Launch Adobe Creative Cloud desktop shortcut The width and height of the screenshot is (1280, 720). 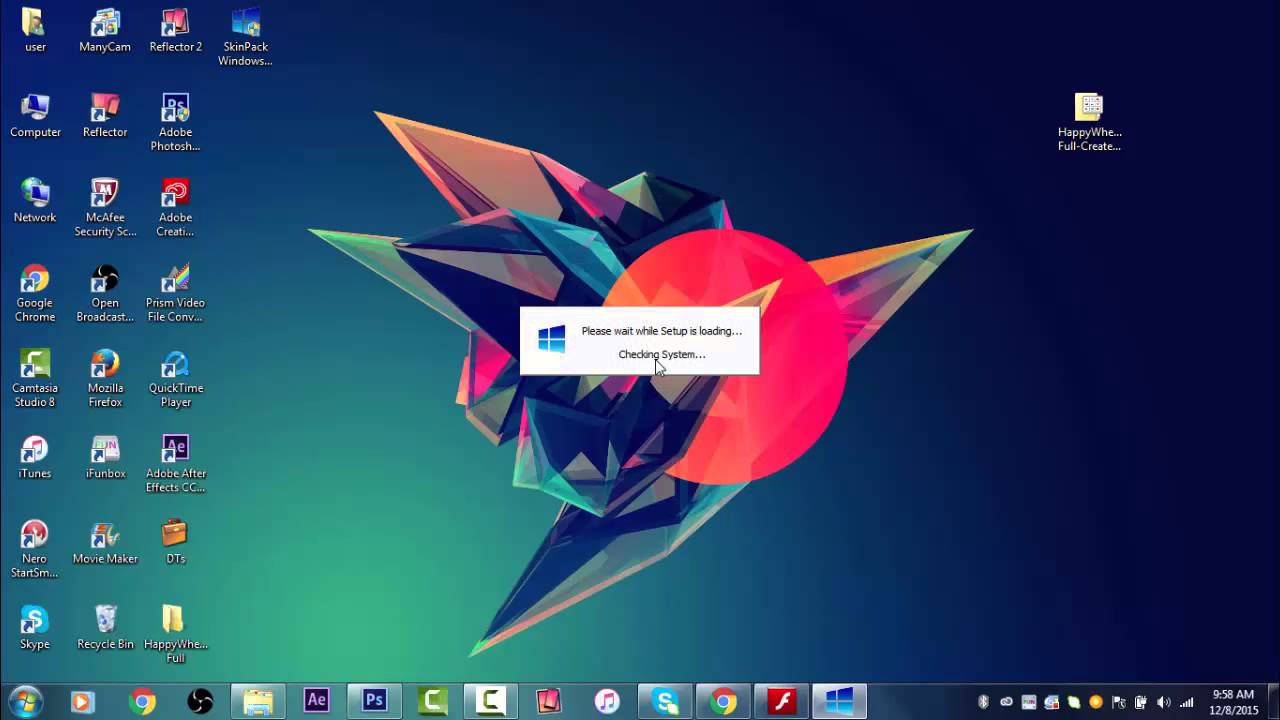point(175,208)
